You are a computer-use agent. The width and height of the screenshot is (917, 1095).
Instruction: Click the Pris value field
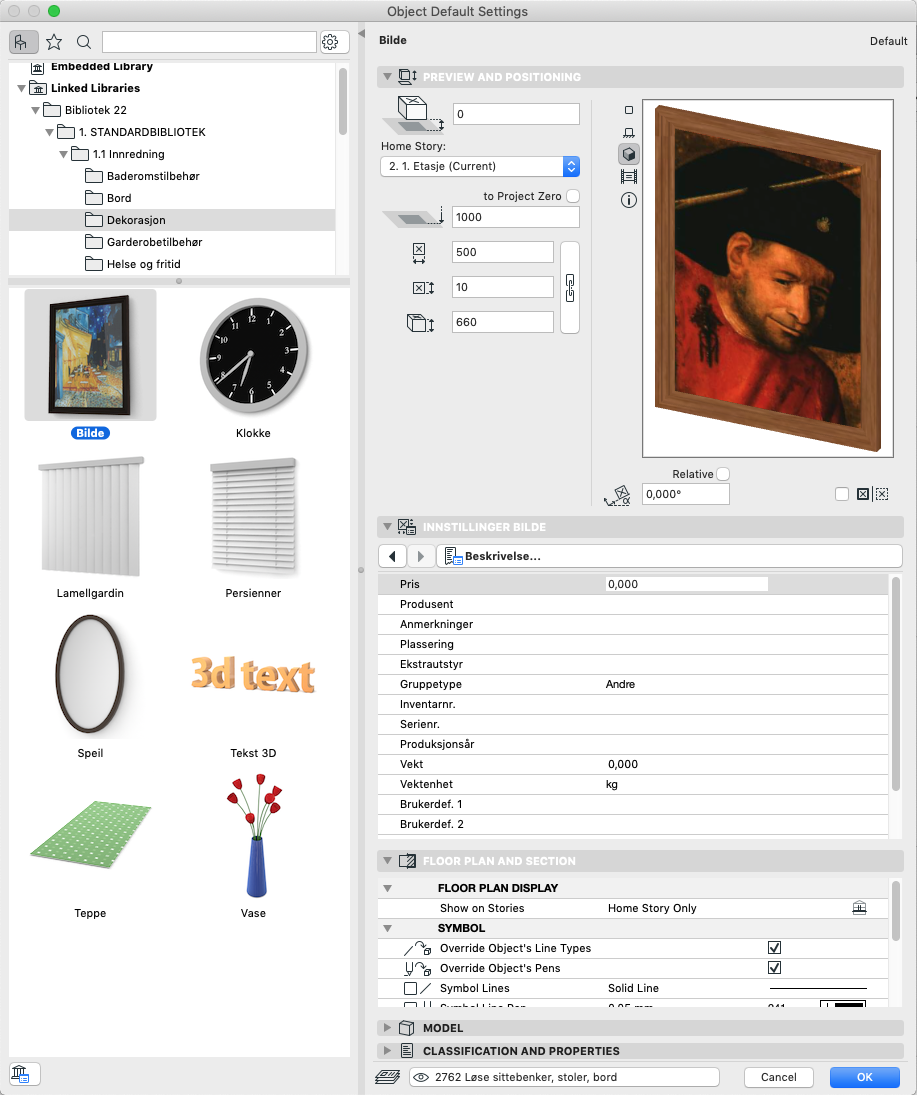click(687, 585)
